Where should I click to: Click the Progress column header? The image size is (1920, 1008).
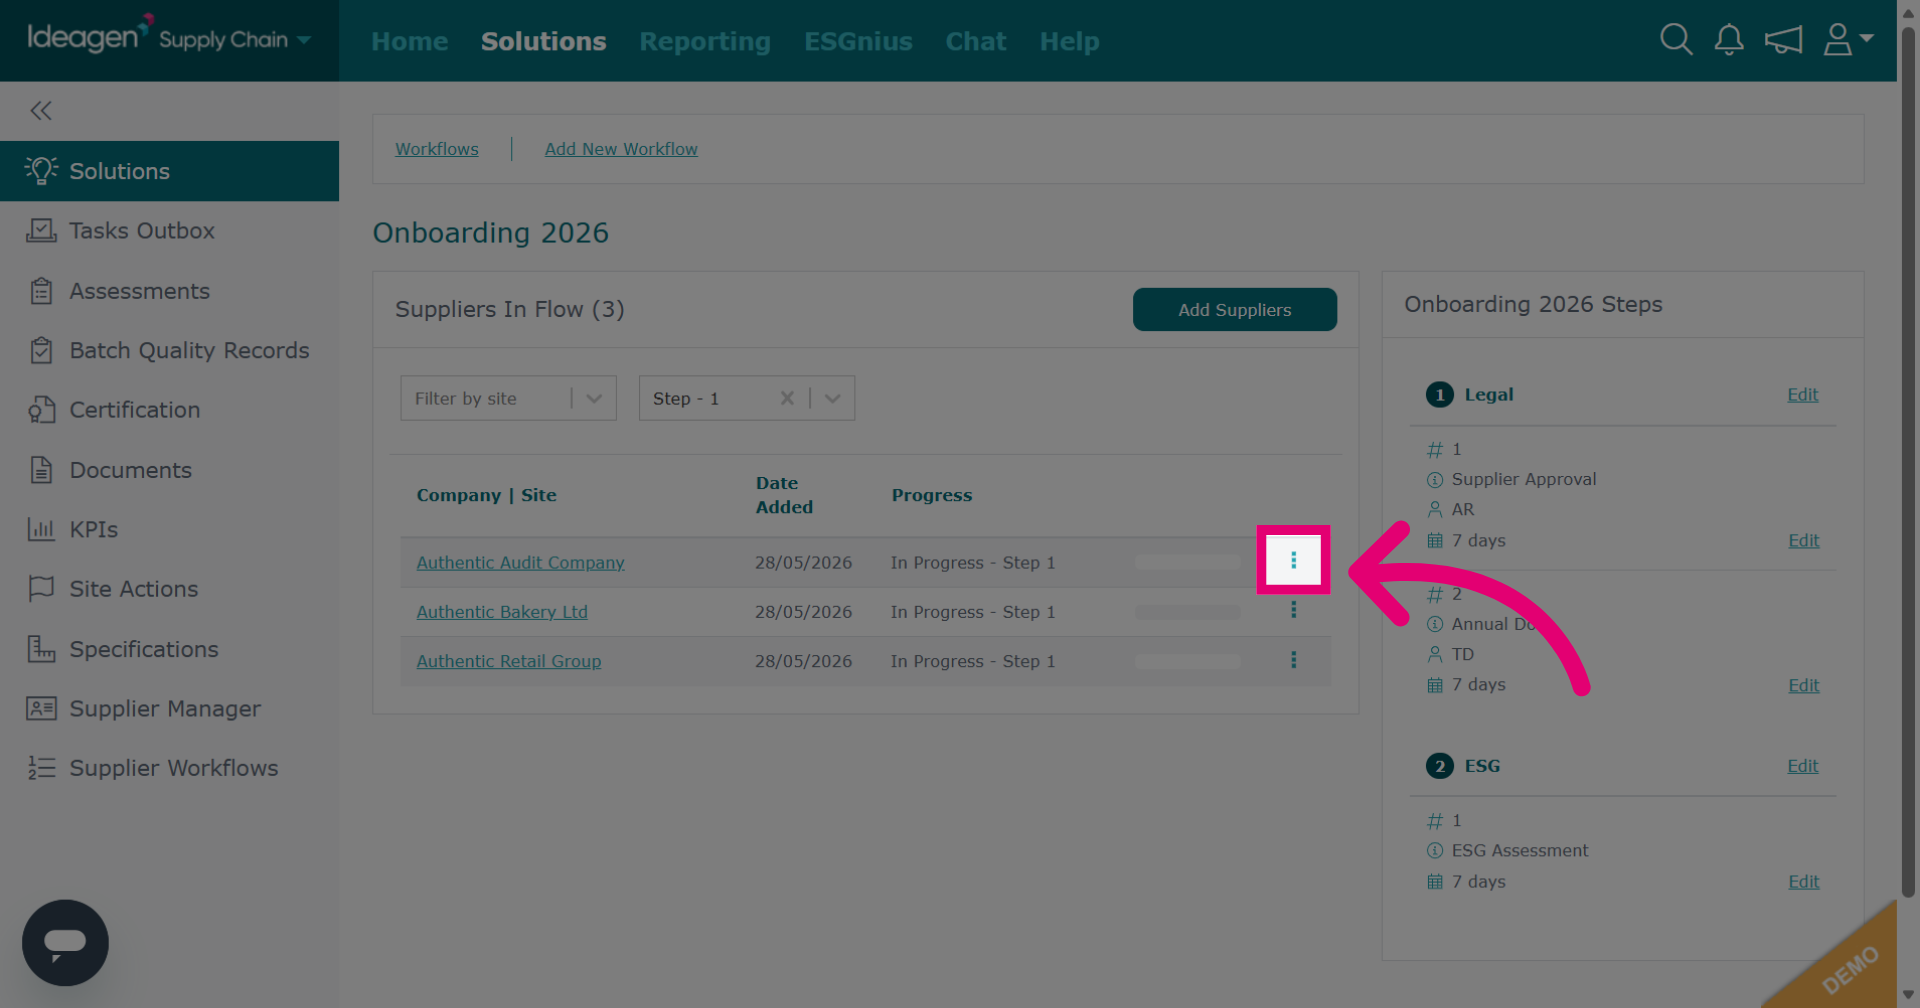[931, 495]
